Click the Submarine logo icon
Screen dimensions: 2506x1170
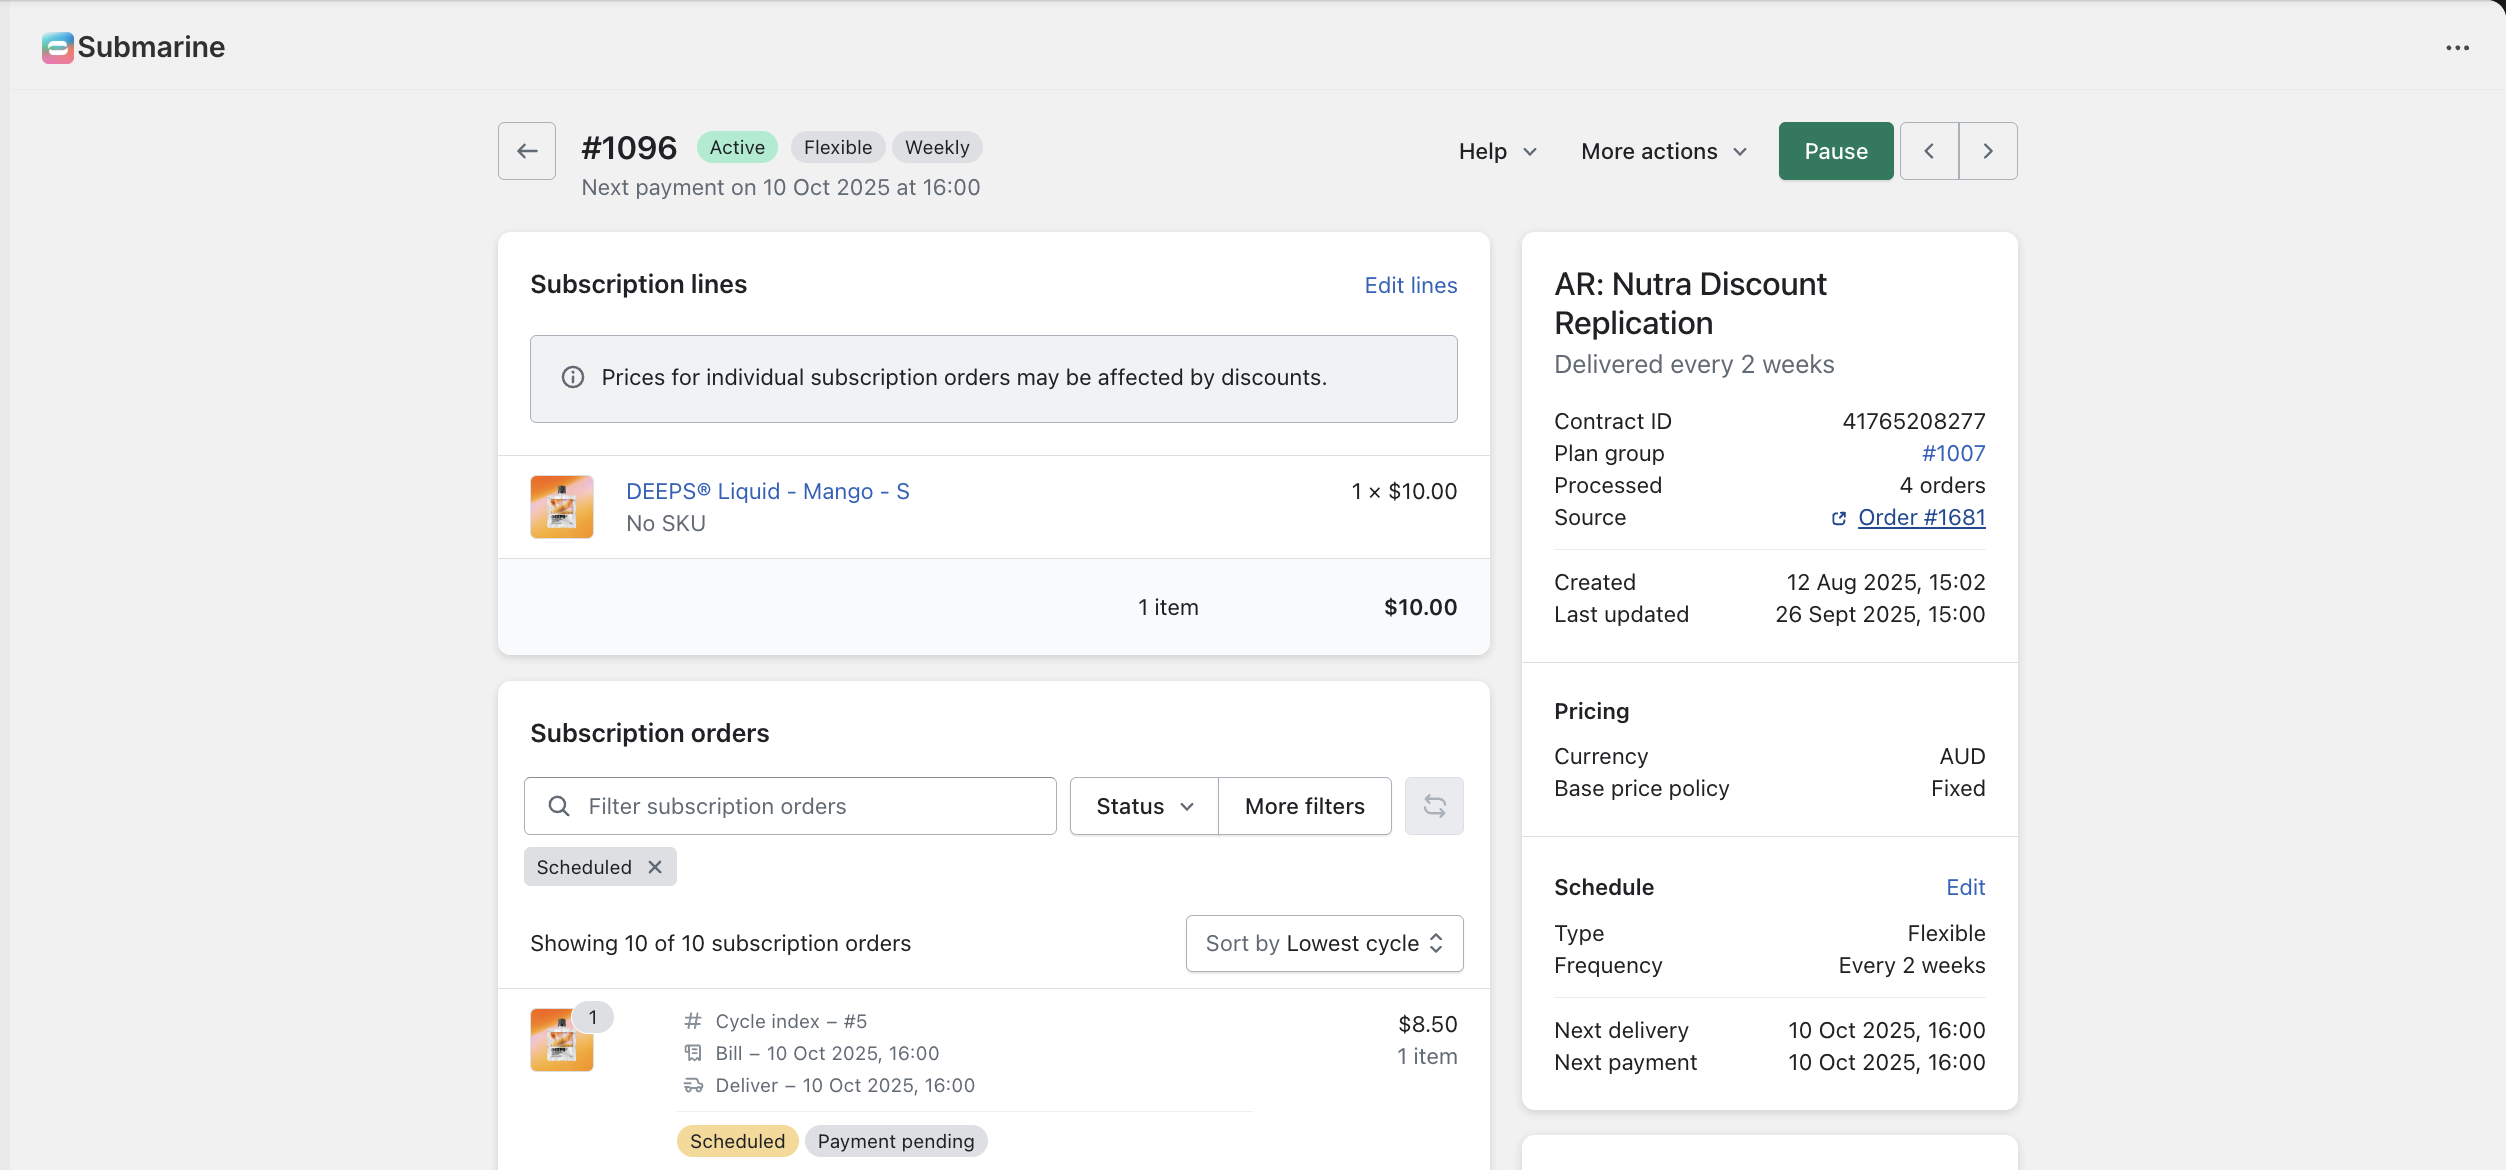coord(57,47)
